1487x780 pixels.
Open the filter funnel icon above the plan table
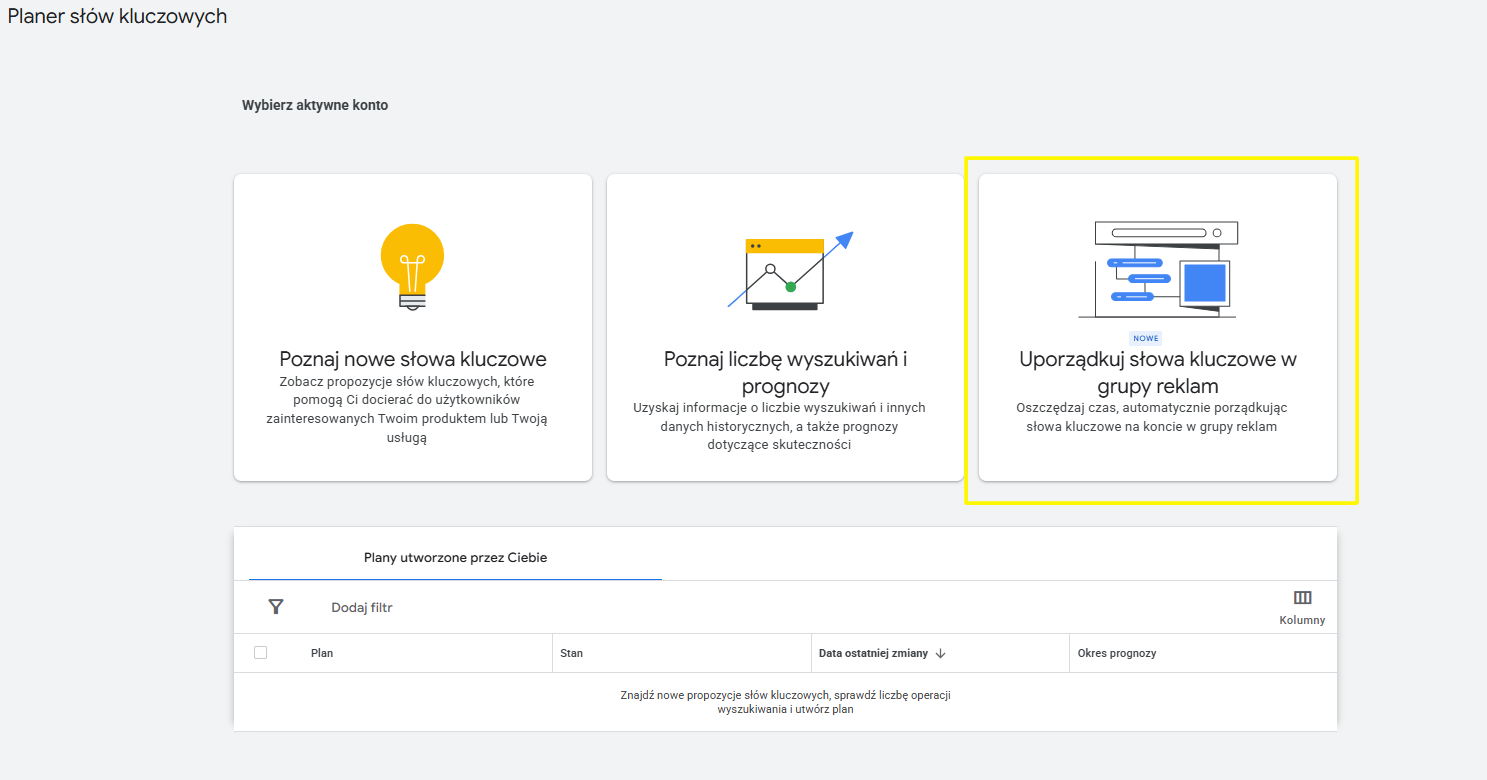pos(276,606)
